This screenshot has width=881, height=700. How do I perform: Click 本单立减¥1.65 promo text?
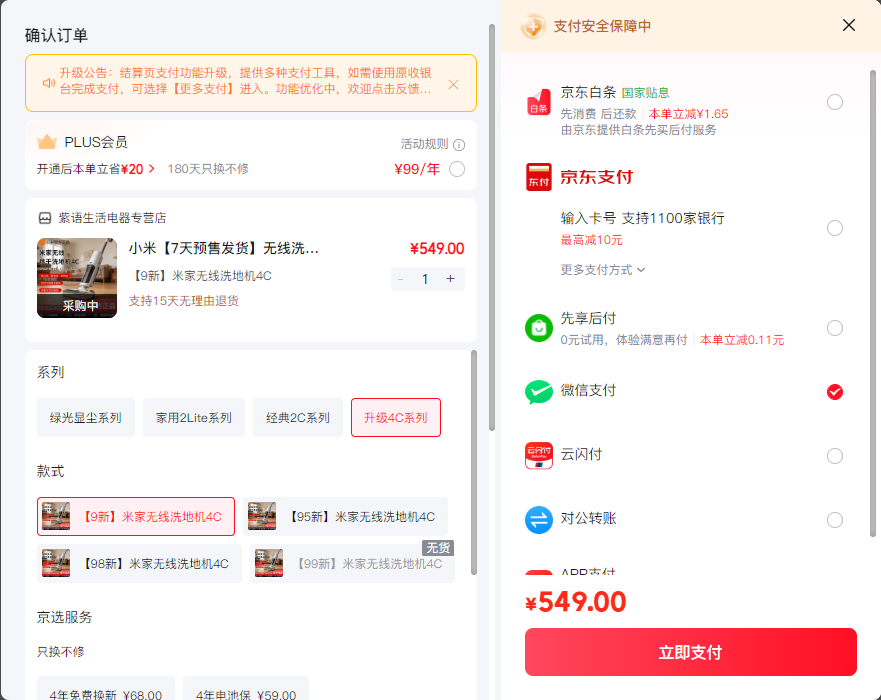[688, 114]
